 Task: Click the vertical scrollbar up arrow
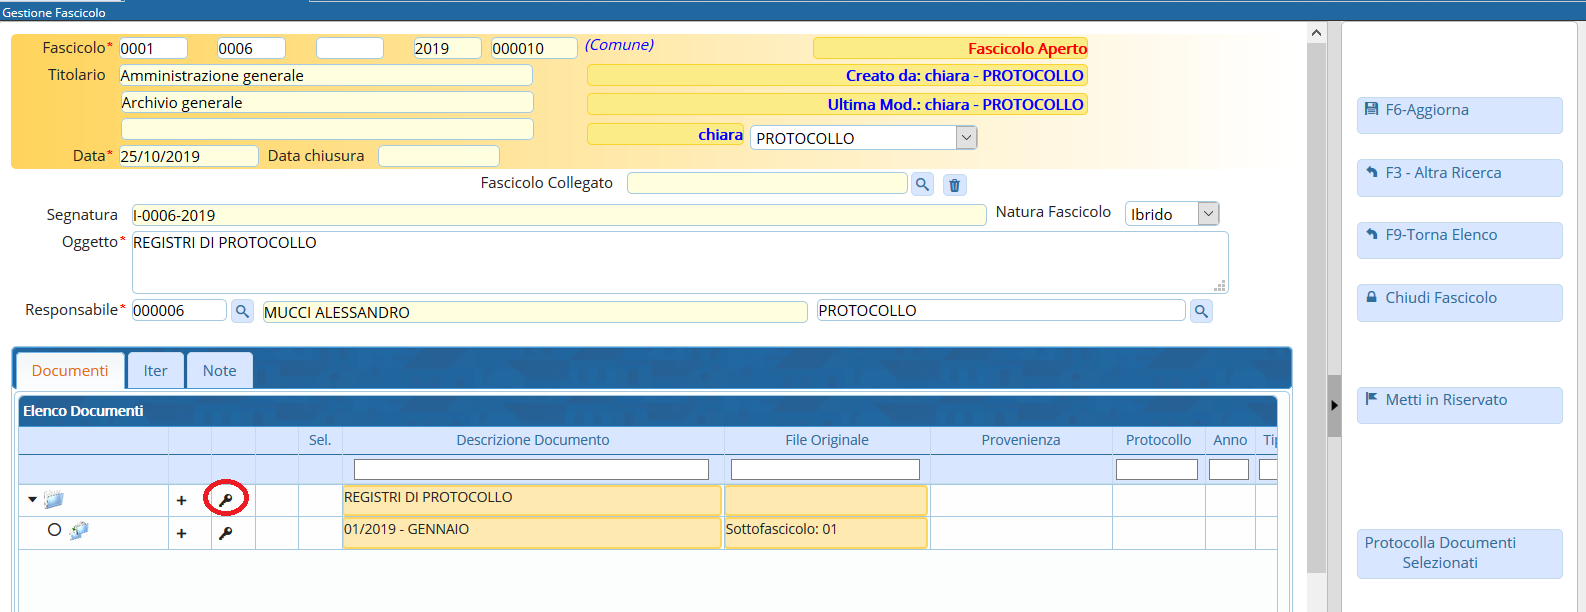pyautogui.click(x=1316, y=33)
